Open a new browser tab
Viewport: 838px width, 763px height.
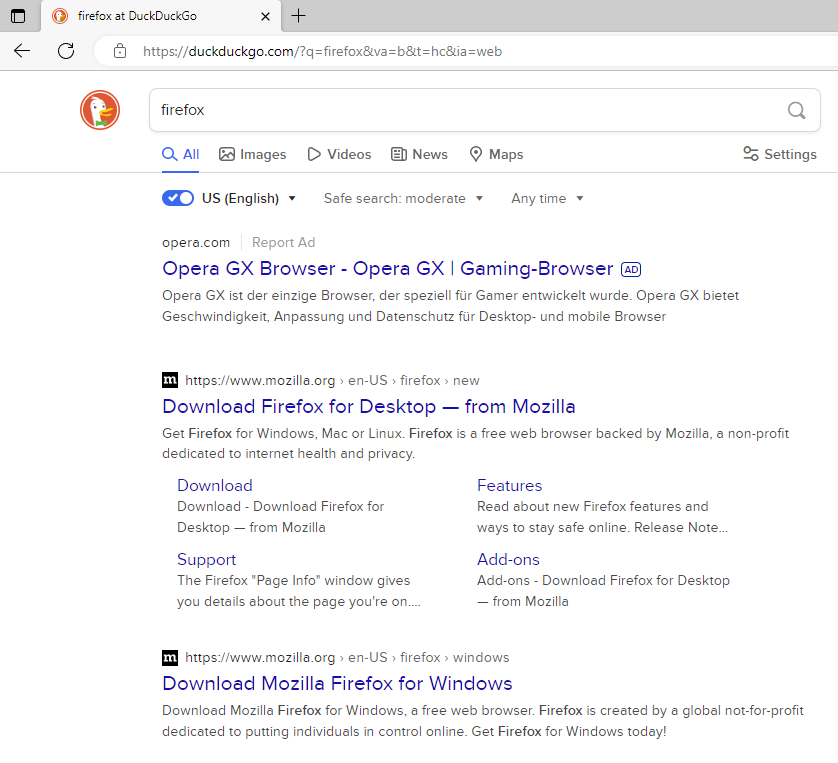coord(298,16)
